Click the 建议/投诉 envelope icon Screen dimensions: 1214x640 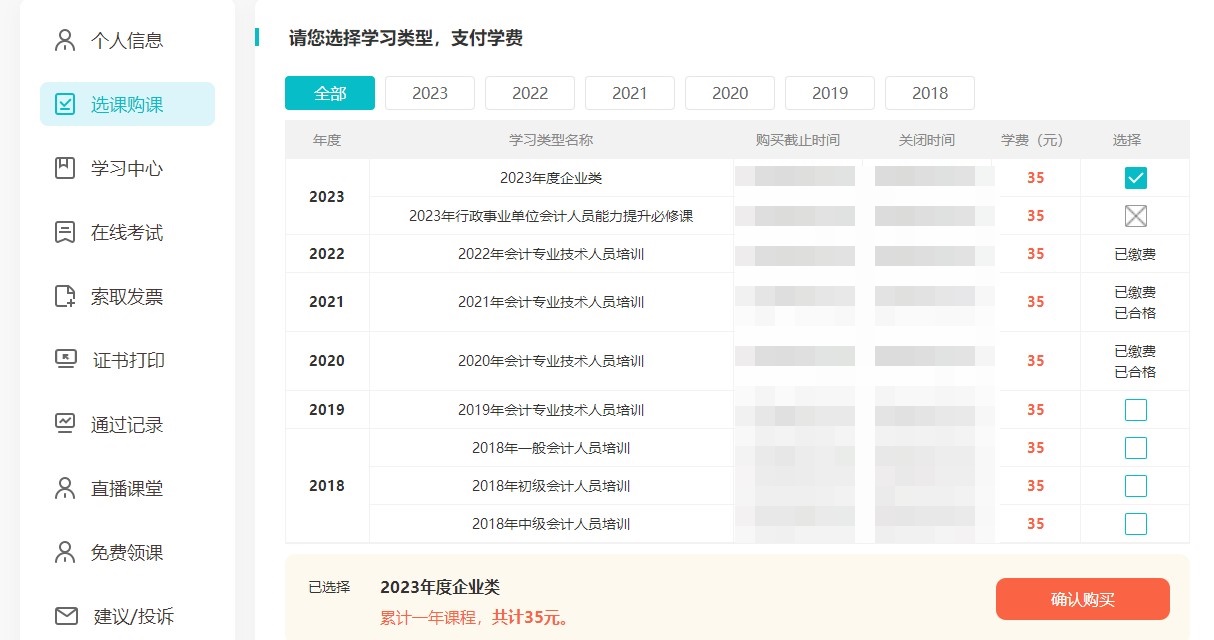pos(66,616)
